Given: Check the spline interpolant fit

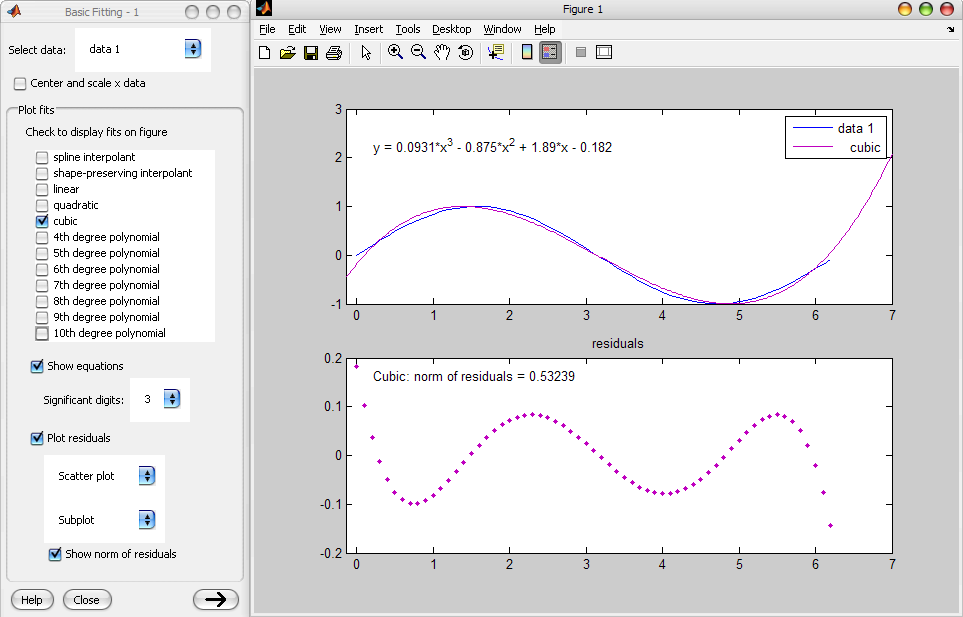Looking at the screenshot, I should click(42, 158).
